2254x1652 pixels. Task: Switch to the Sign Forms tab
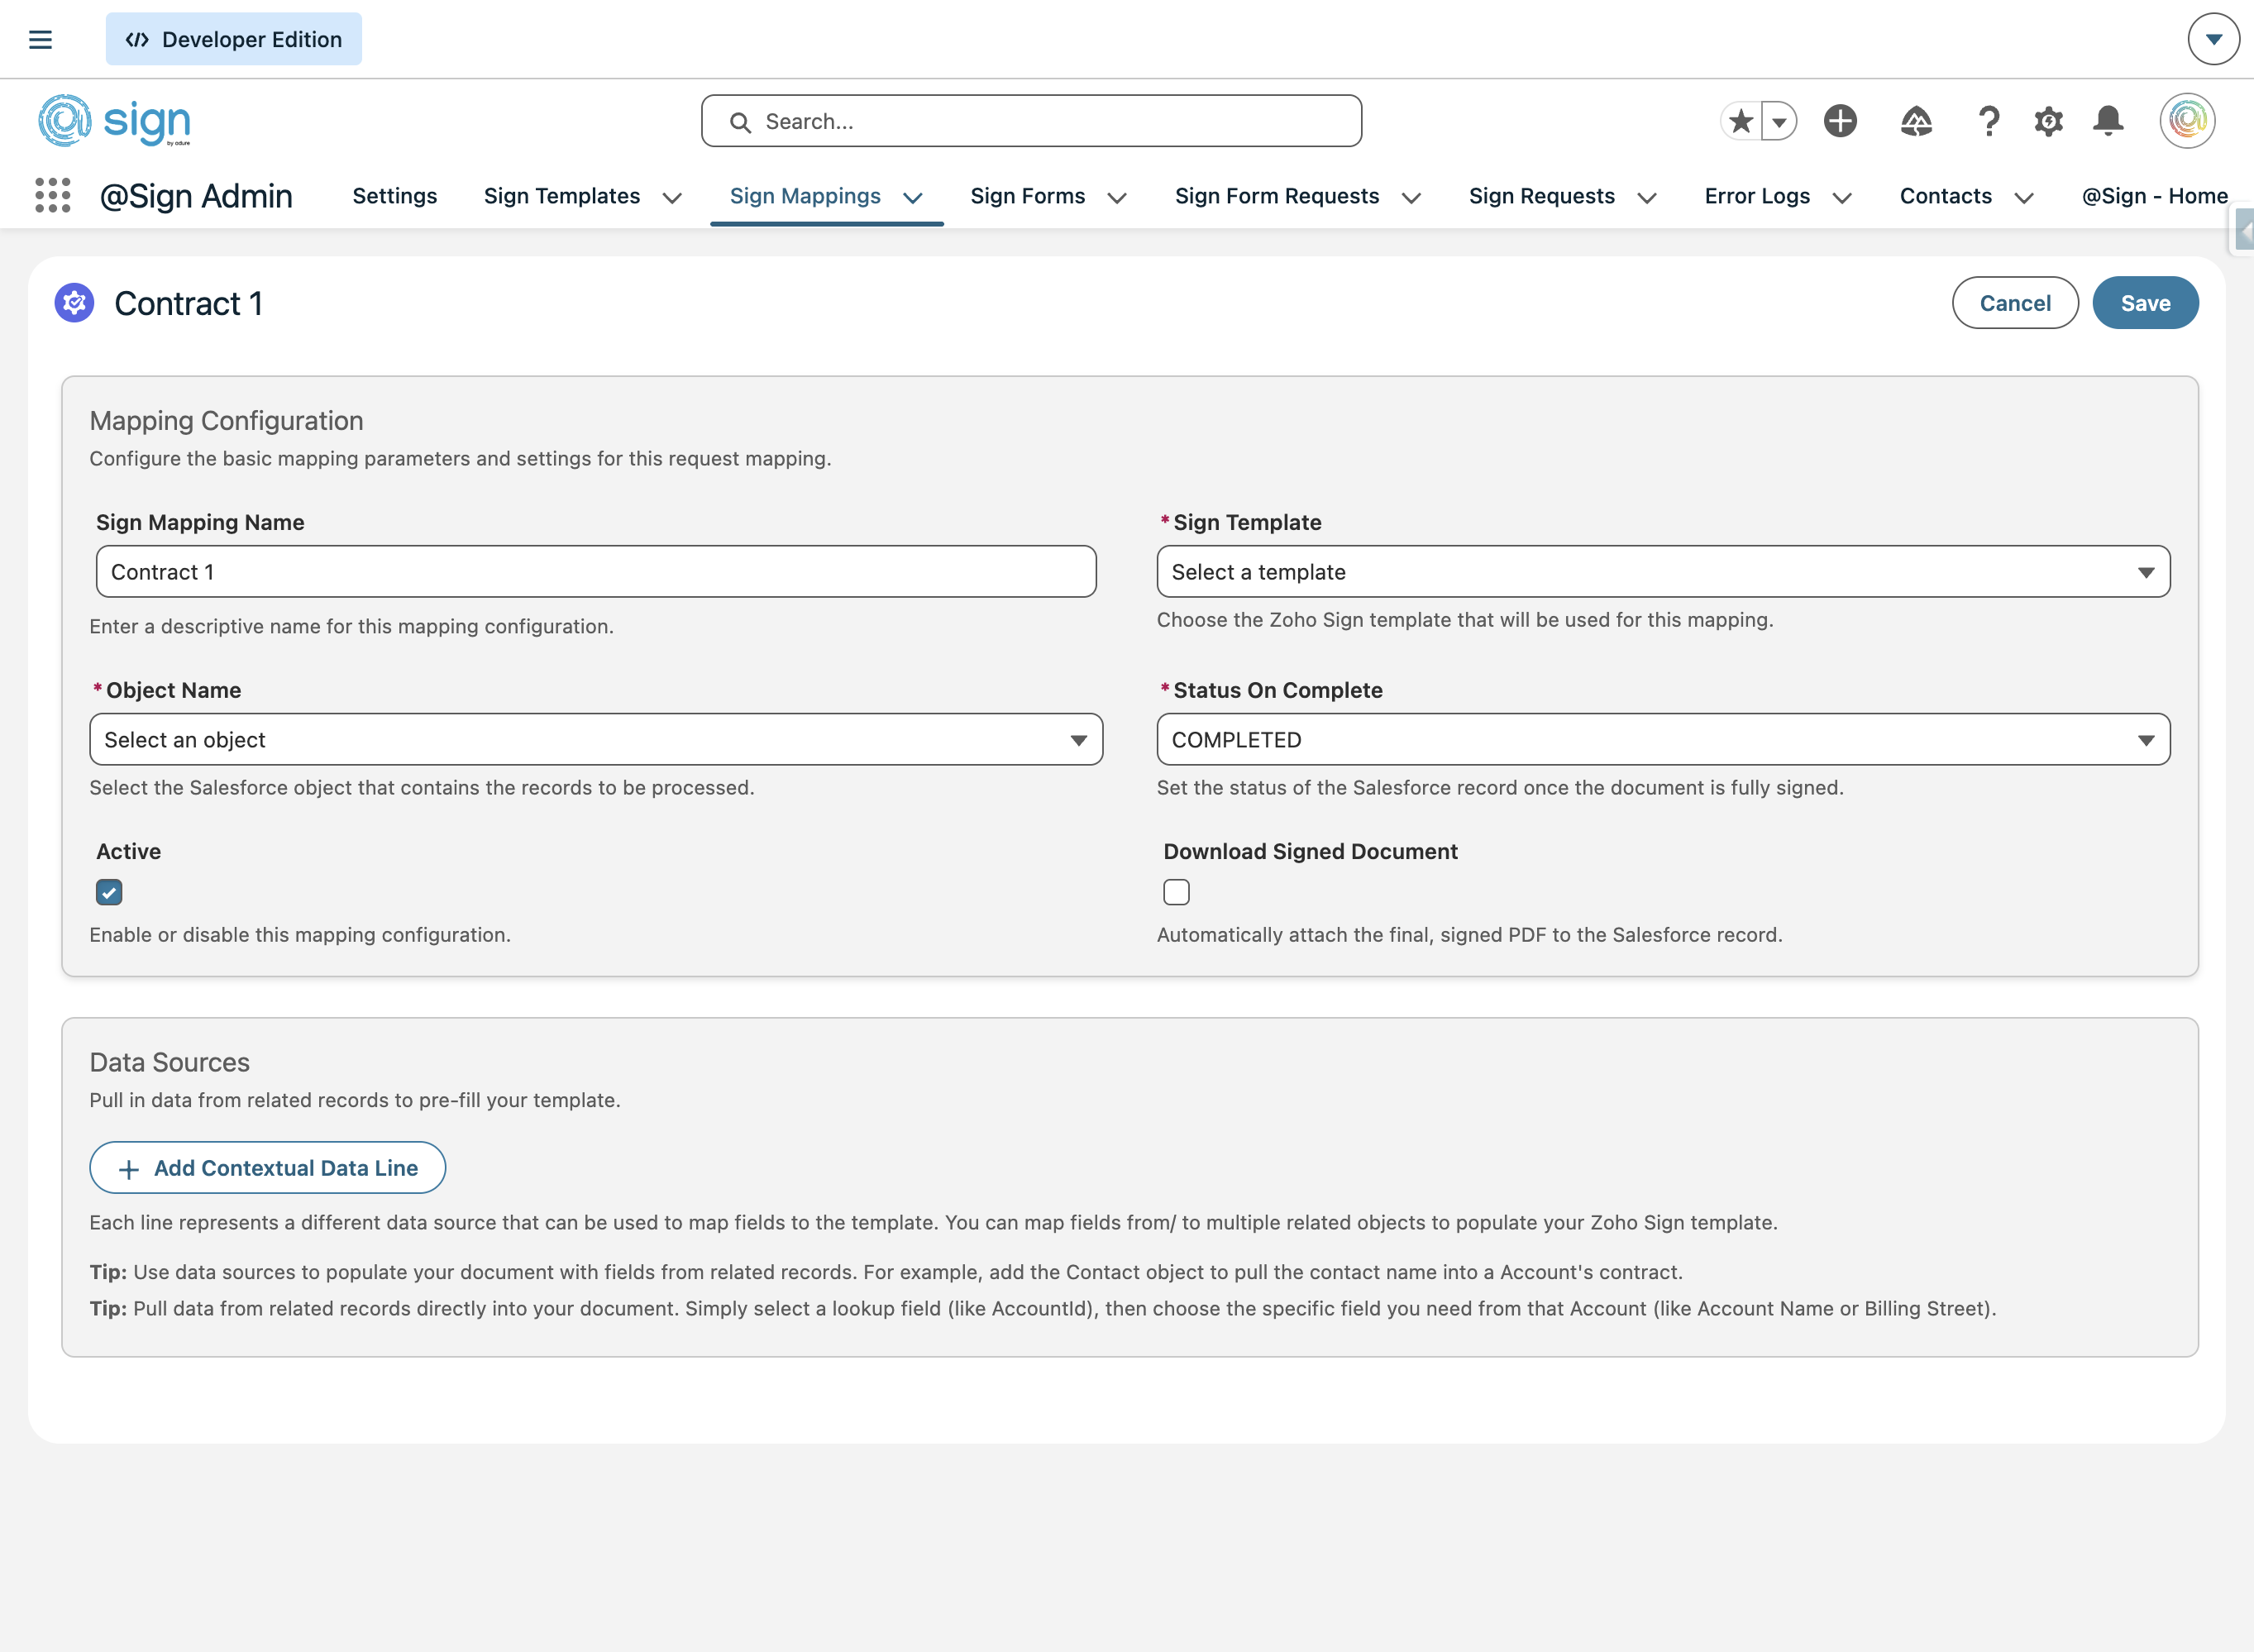1027,196
